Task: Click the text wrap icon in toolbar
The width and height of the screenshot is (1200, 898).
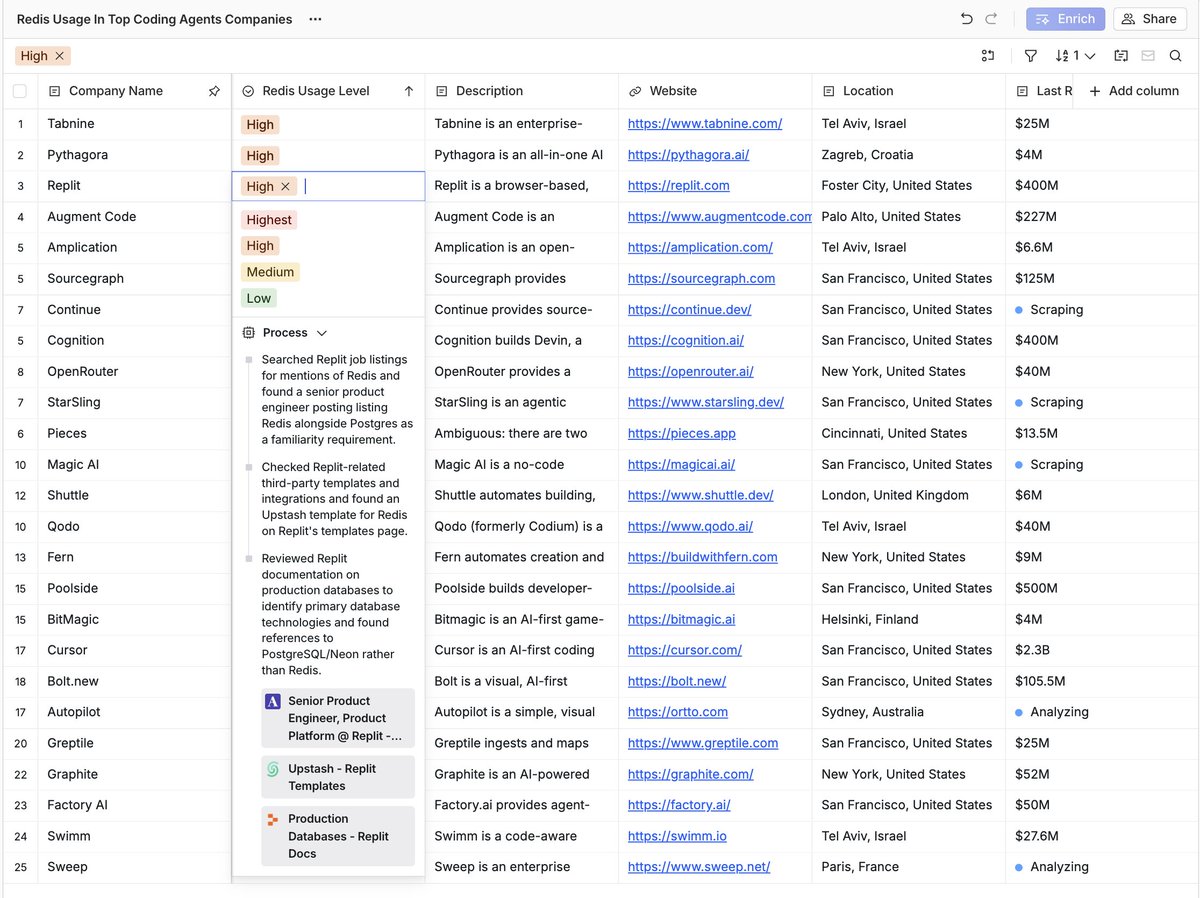Action: tap(1121, 56)
